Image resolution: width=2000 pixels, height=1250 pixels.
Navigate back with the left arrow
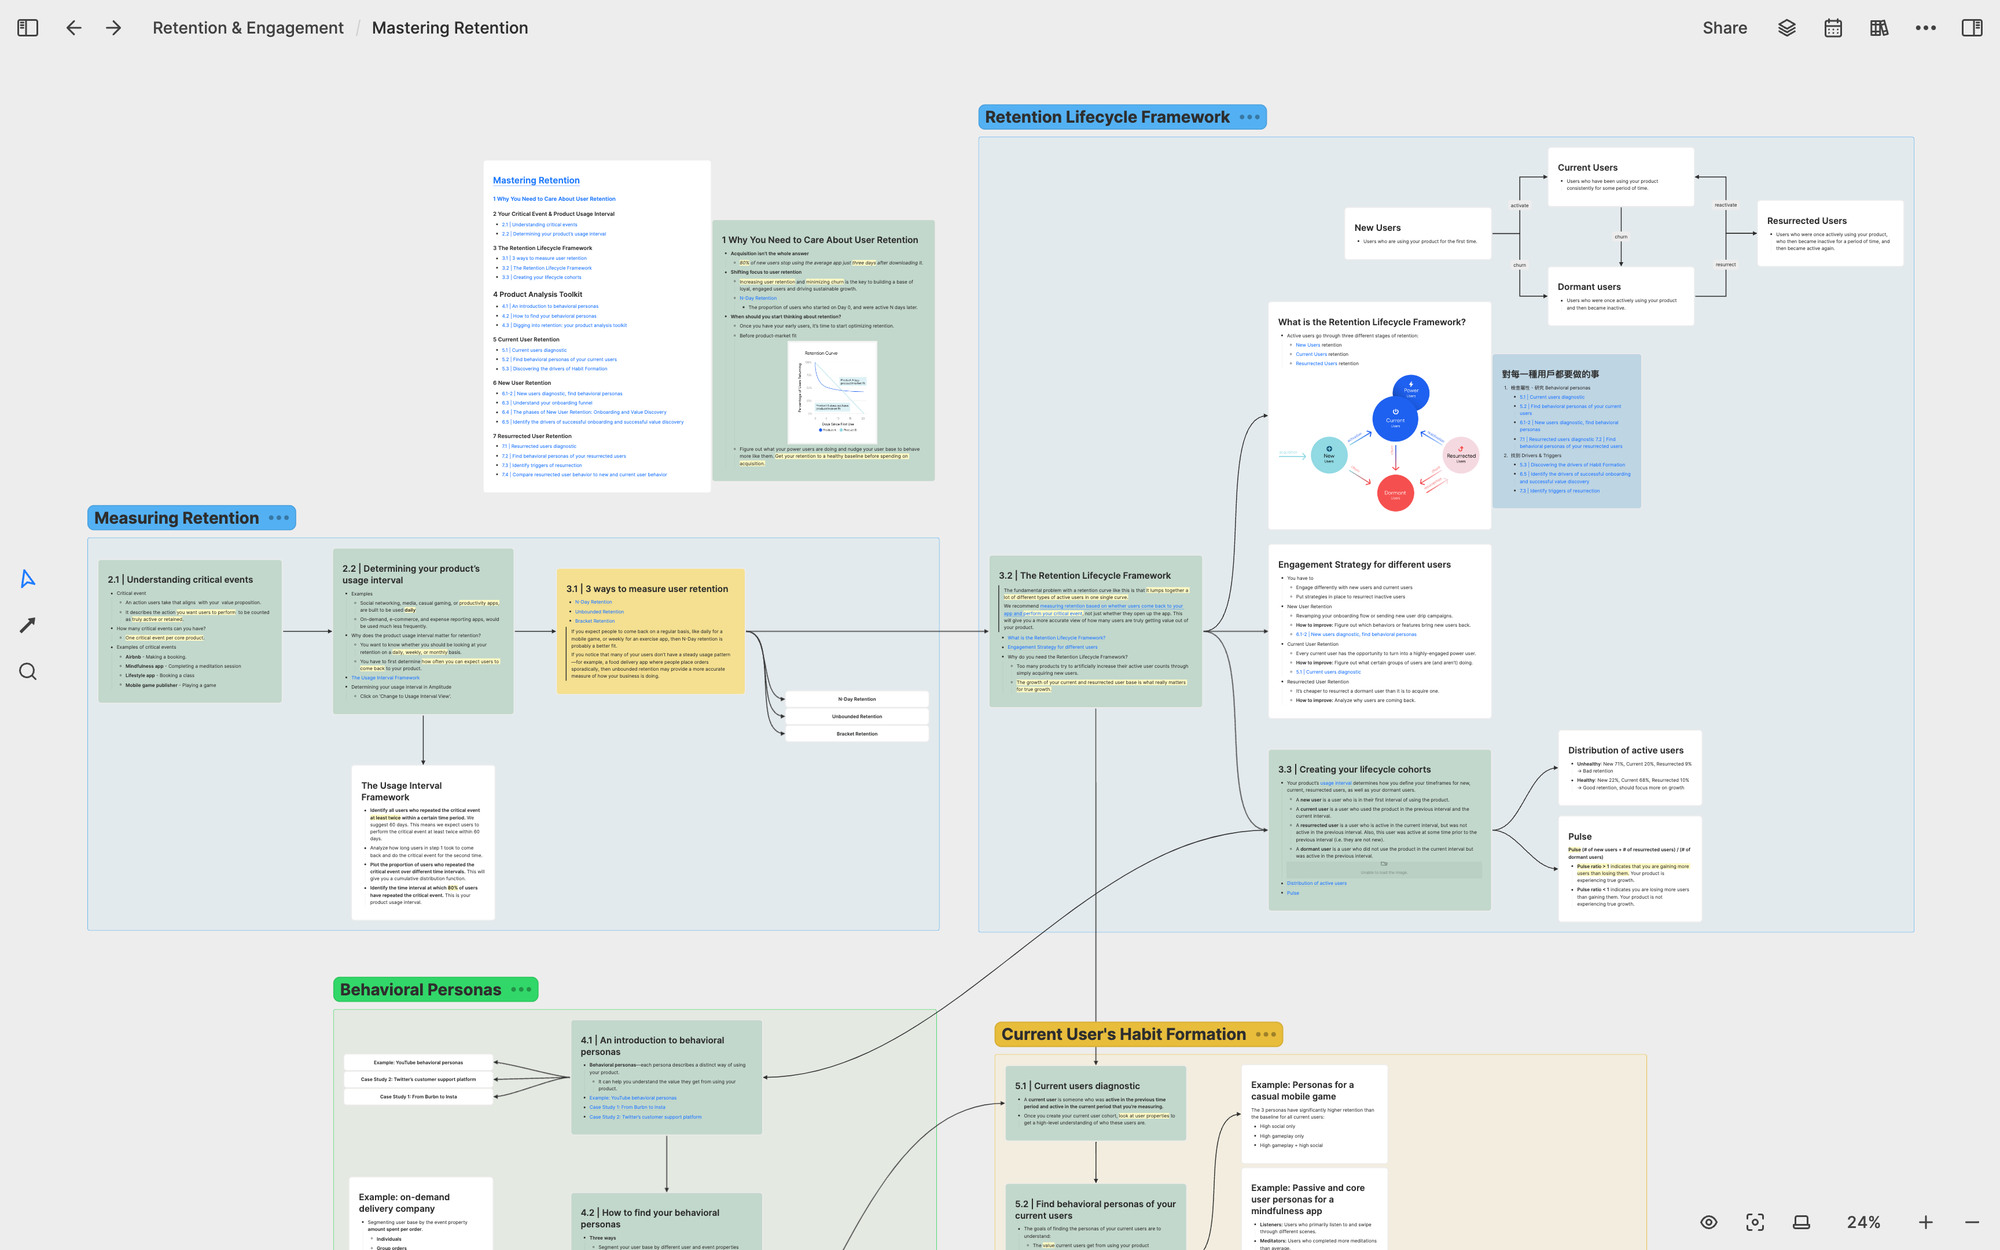[x=74, y=28]
